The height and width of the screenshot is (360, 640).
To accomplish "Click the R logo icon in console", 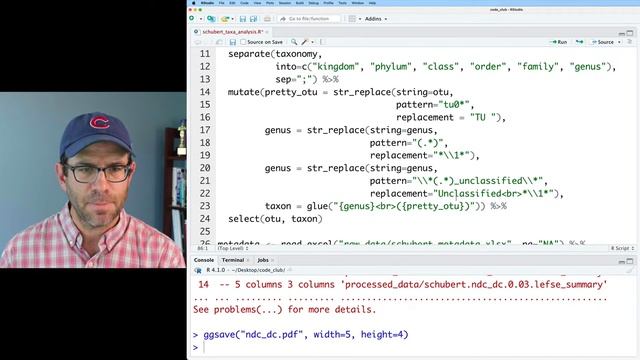I will (198, 270).
